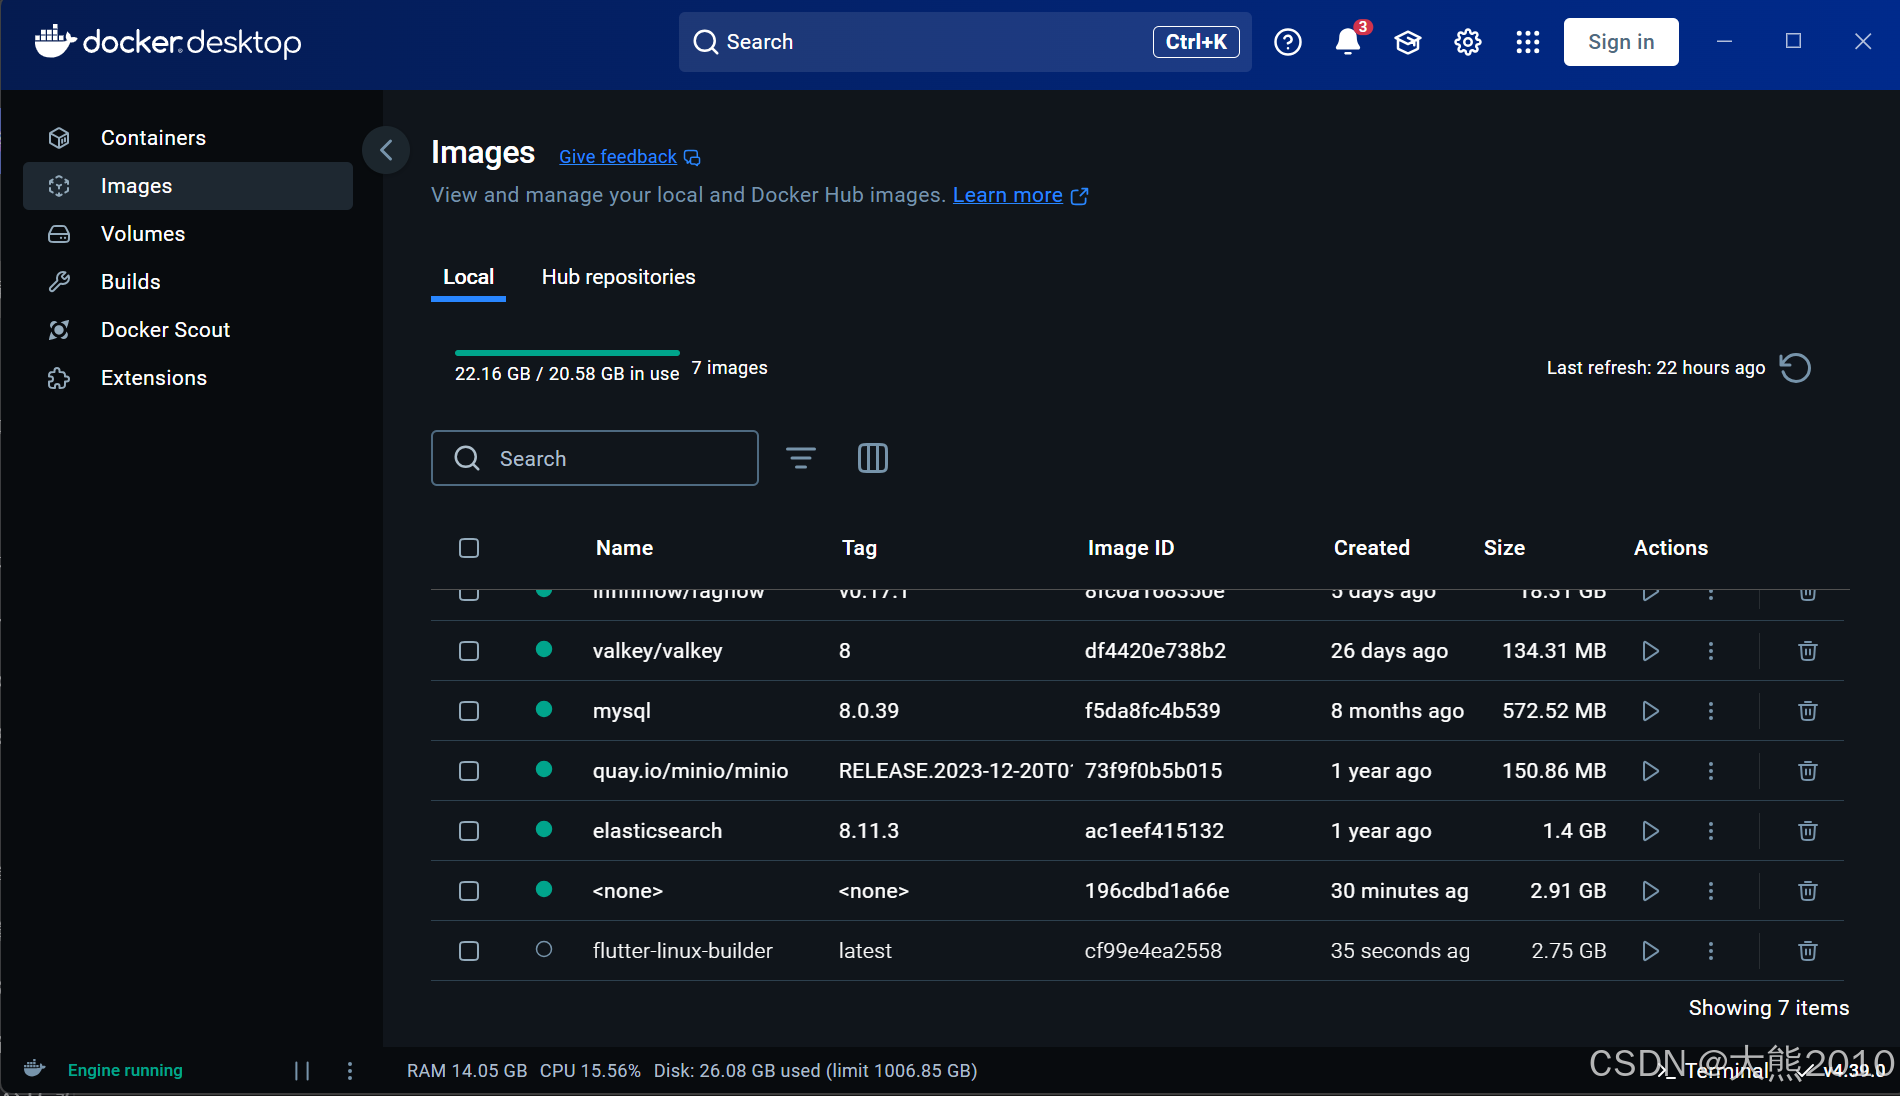Viewport: 1900px width, 1096px height.
Task: Open notifications bell
Action: 1347,42
